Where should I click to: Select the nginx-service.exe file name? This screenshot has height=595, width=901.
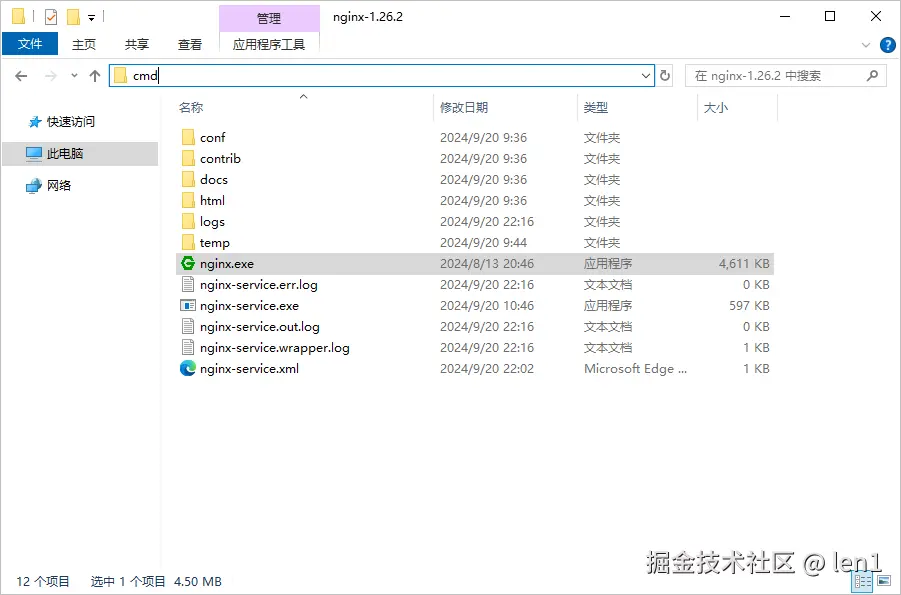coord(249,306)
